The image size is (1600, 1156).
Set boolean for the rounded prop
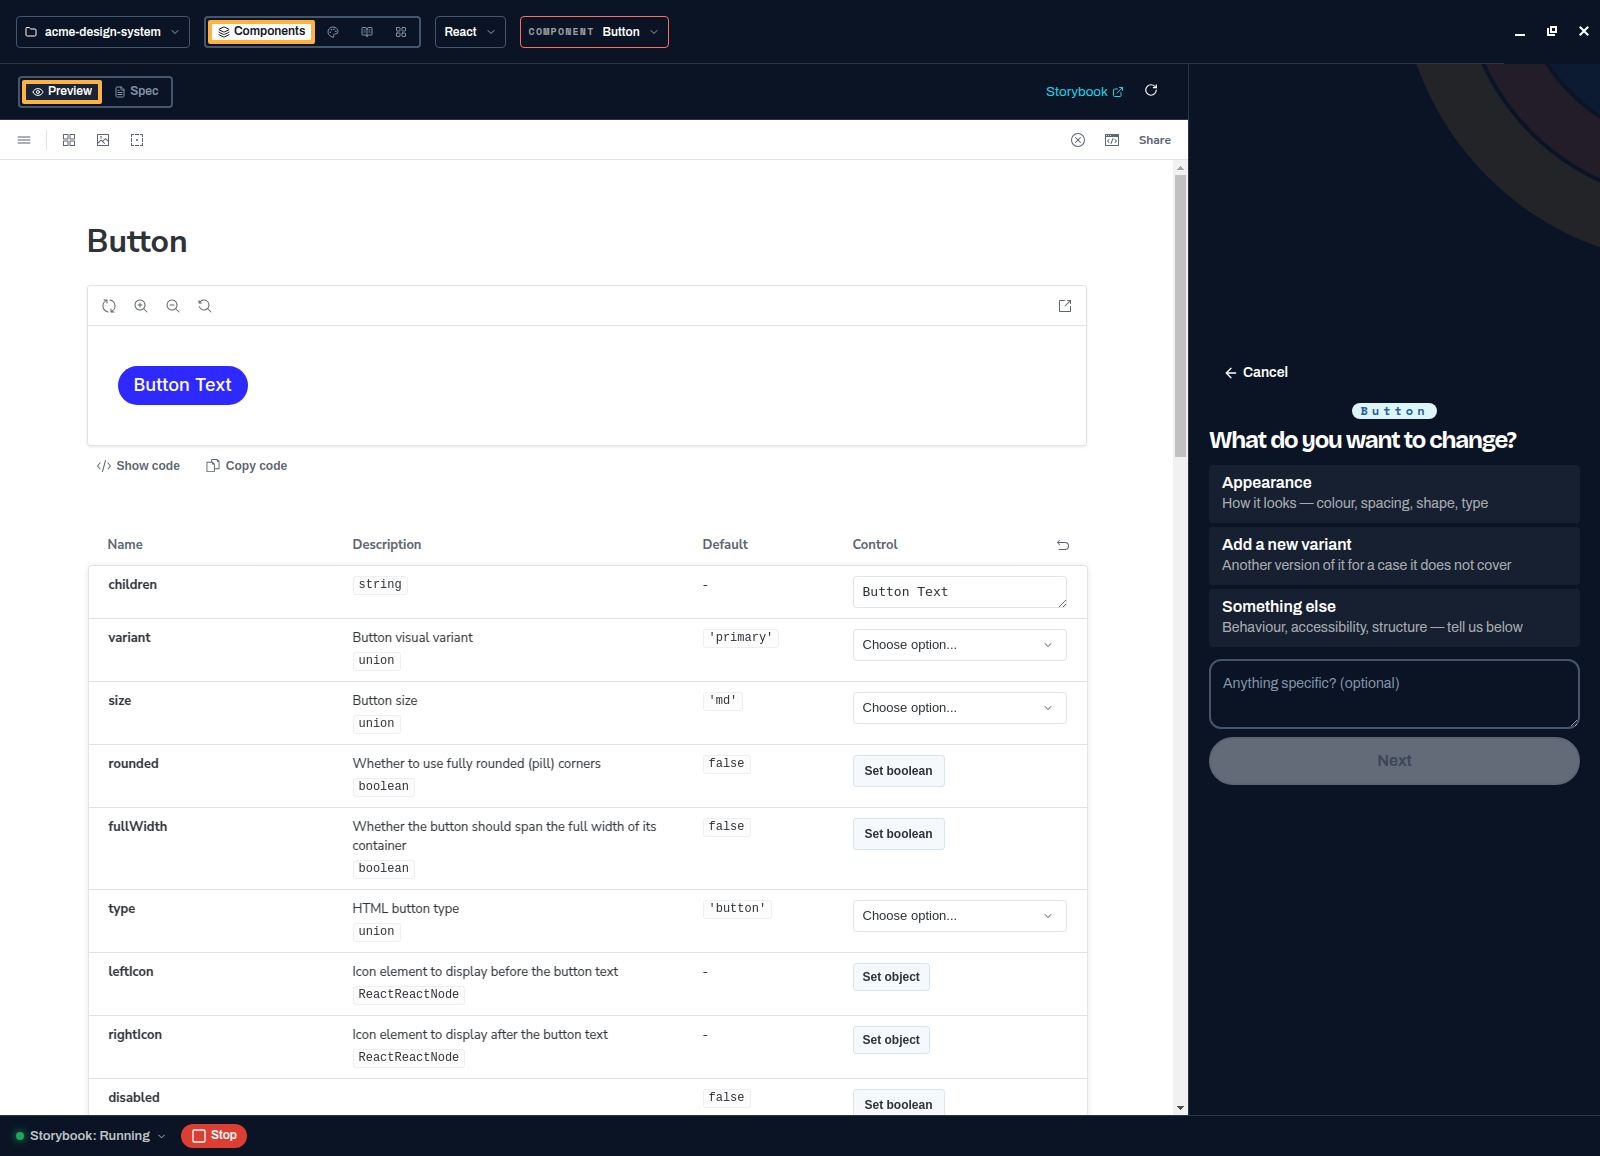coord(898,771)
